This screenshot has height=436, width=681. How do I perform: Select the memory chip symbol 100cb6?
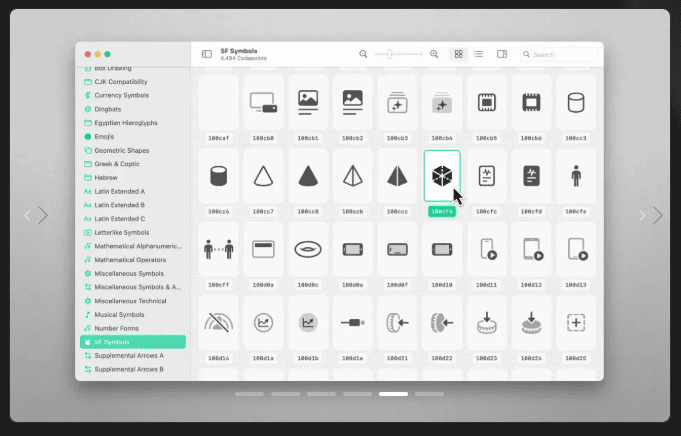point(531,103)
